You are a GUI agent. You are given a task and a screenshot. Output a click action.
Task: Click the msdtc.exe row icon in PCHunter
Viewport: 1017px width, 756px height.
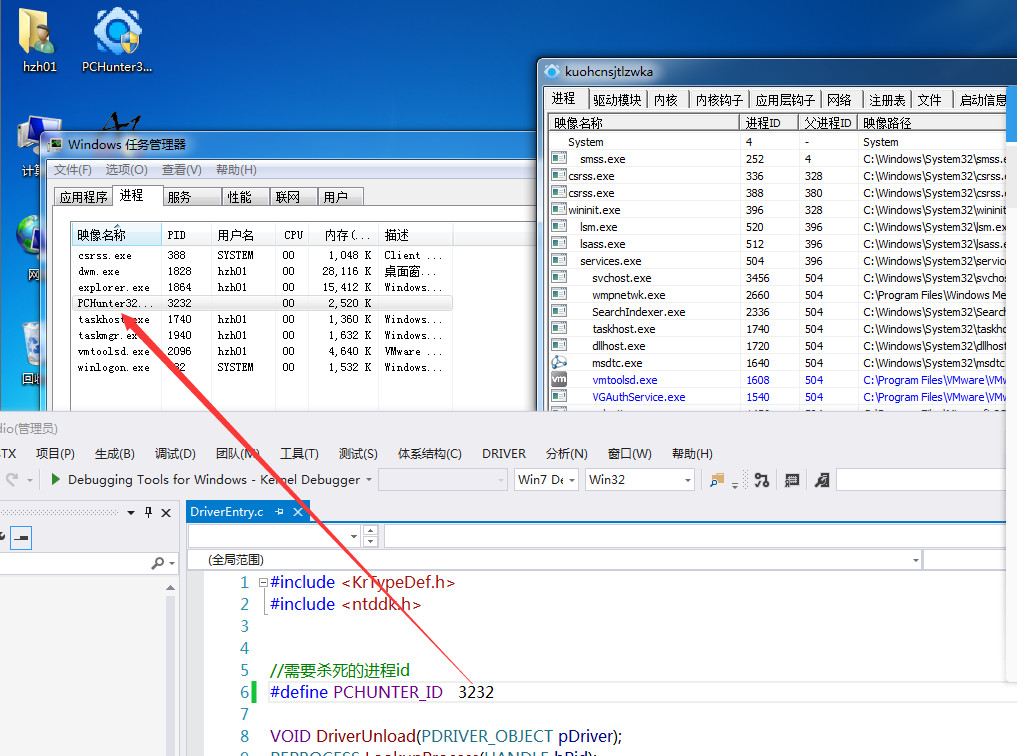click(x=558, y=362)
